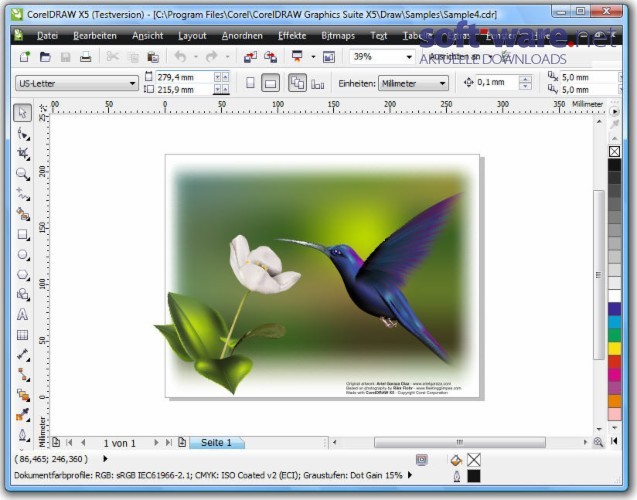The height and width of the screenshot is (500, 637).
Task: Select the Rectangle tool
Action: tap(23, 234)
